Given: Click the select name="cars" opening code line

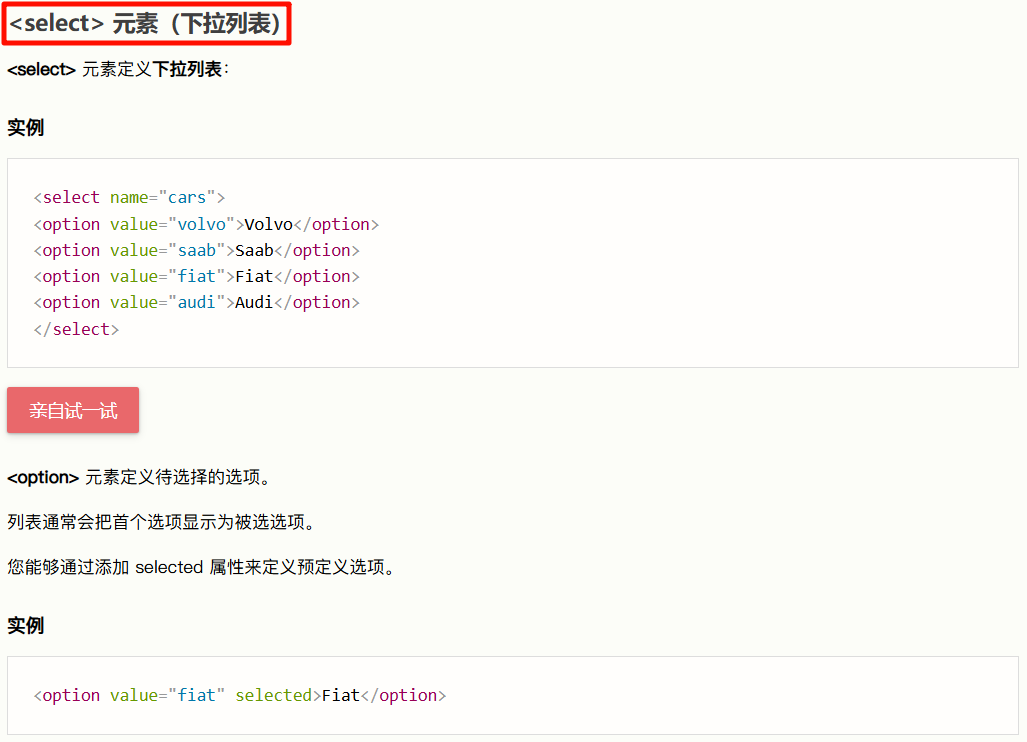Looking at the screenshot, I should [x=129, y=198].
